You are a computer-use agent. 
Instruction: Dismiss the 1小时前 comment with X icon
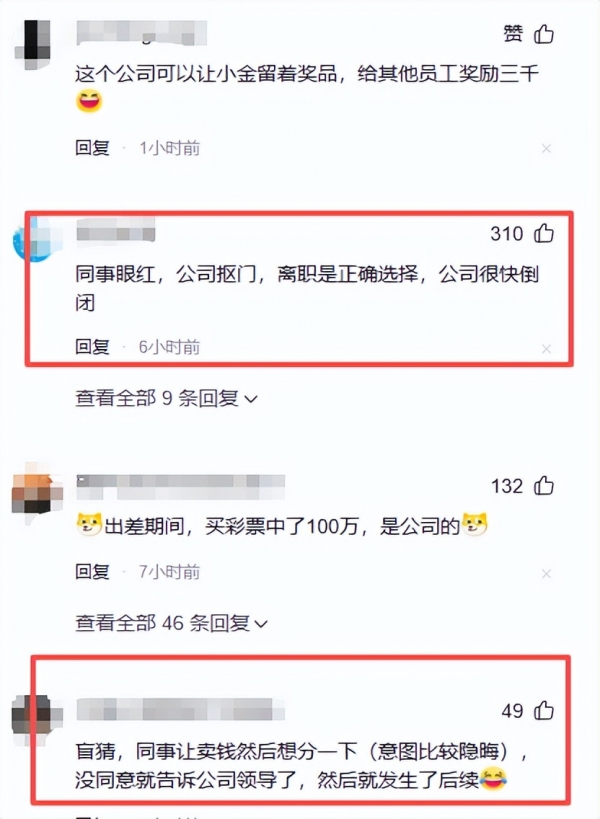[546, 149]
